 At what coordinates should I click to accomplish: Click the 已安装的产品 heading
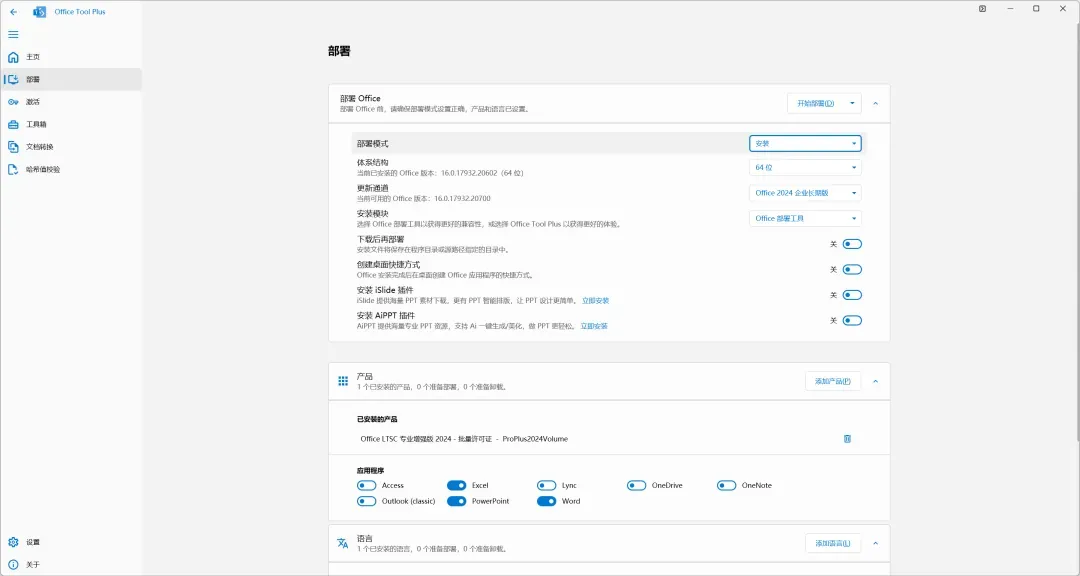click(377, 419)
